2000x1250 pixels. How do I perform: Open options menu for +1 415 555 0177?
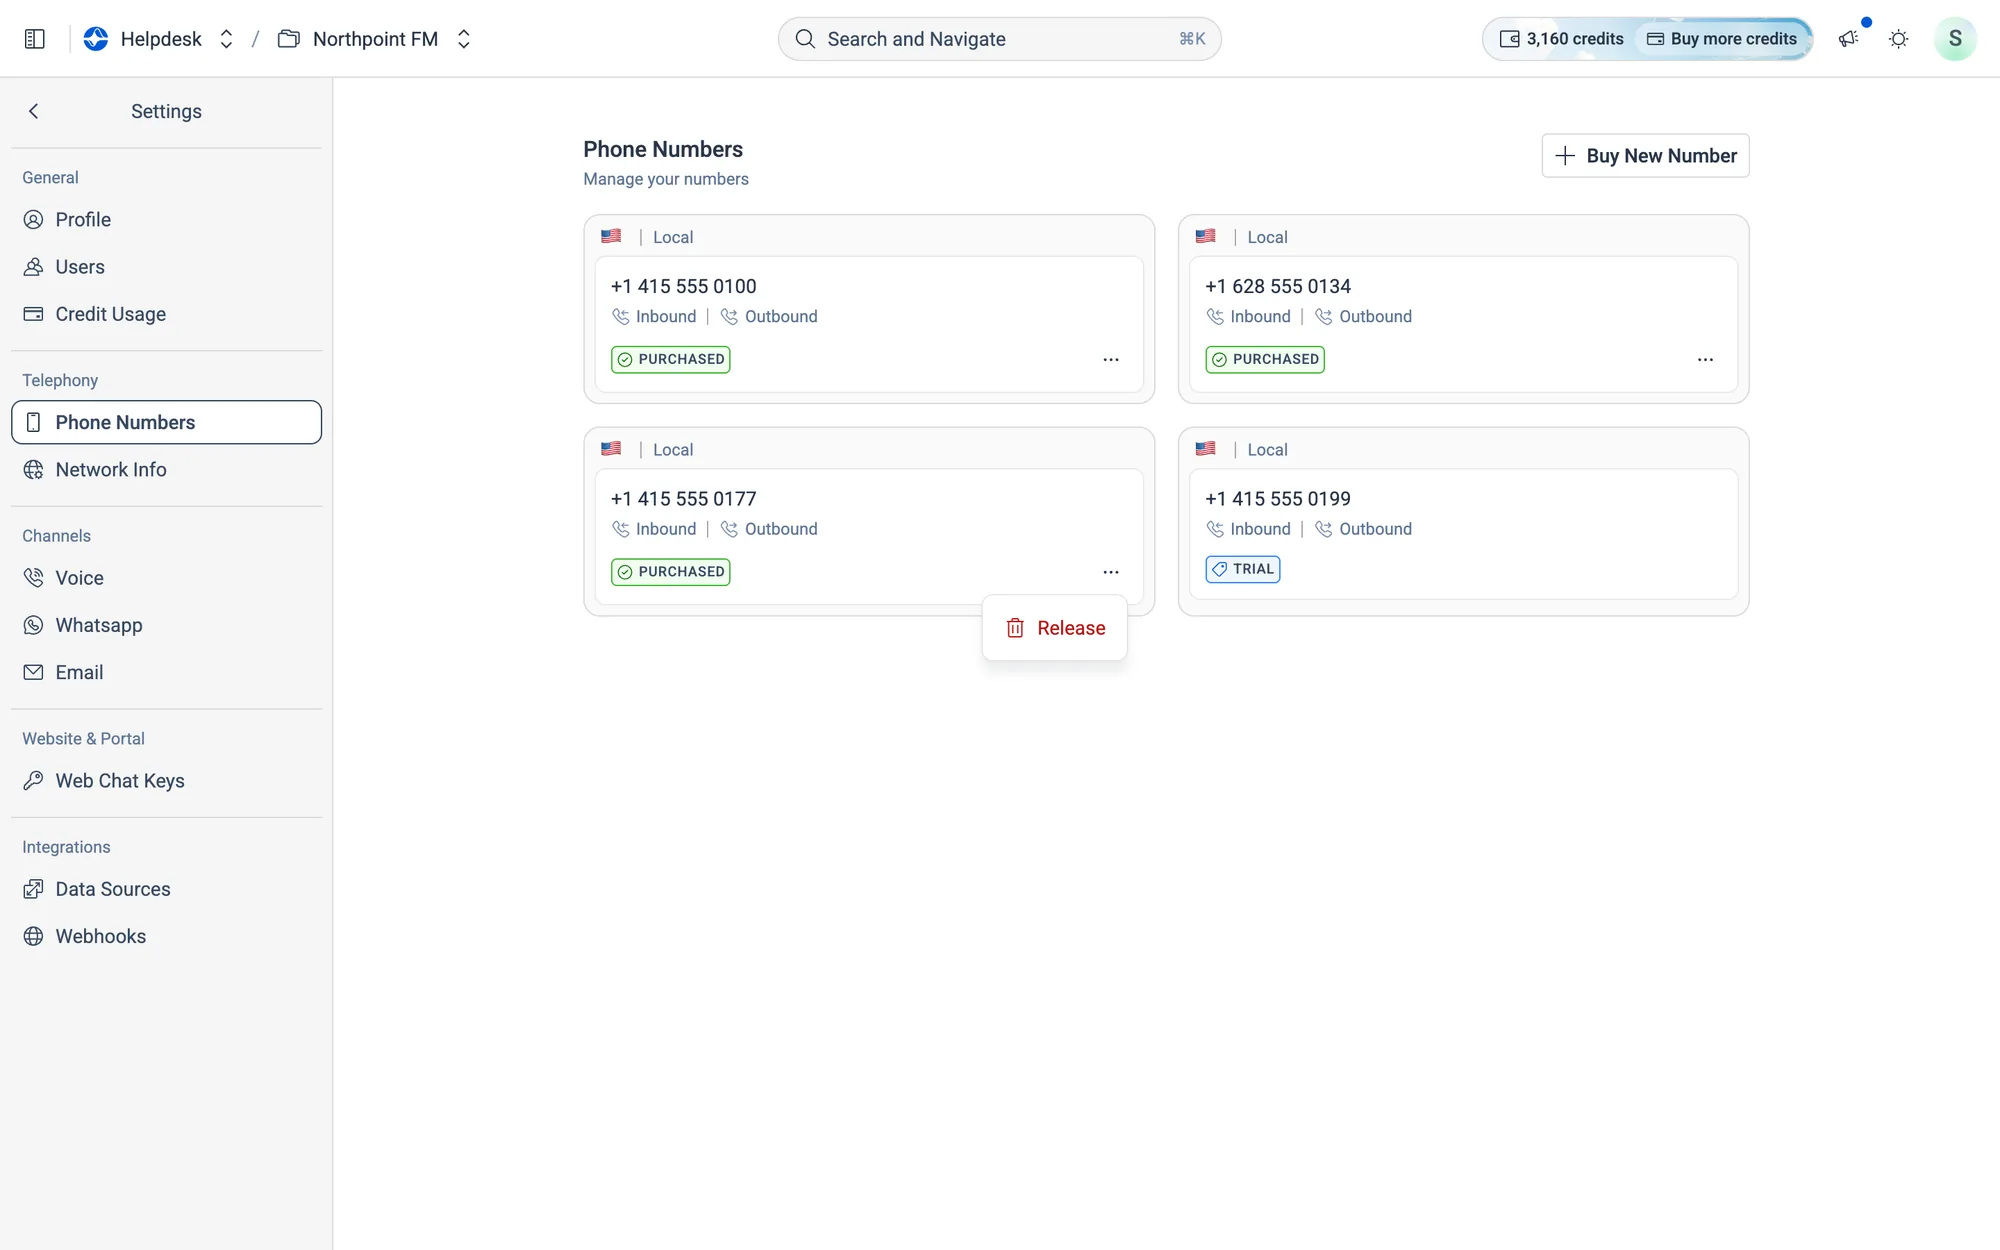[x=1110, y=572]
